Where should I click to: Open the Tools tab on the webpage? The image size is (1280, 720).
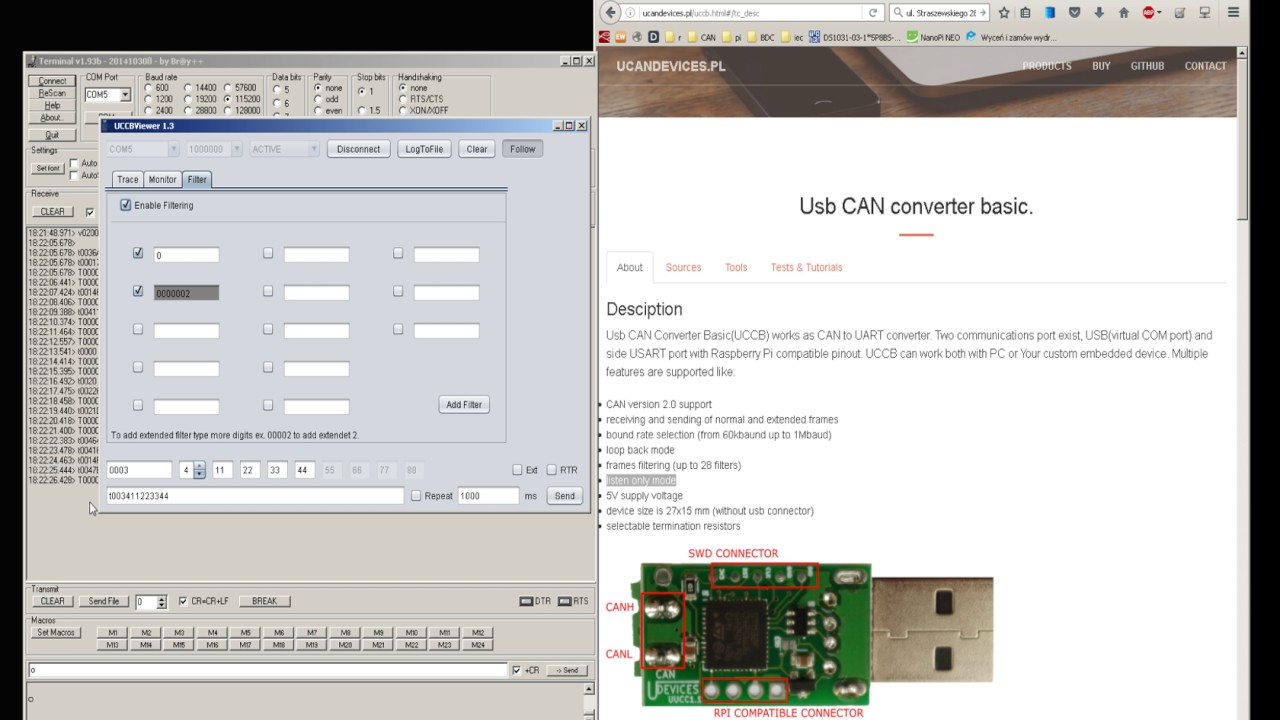(x=736, y=267)
